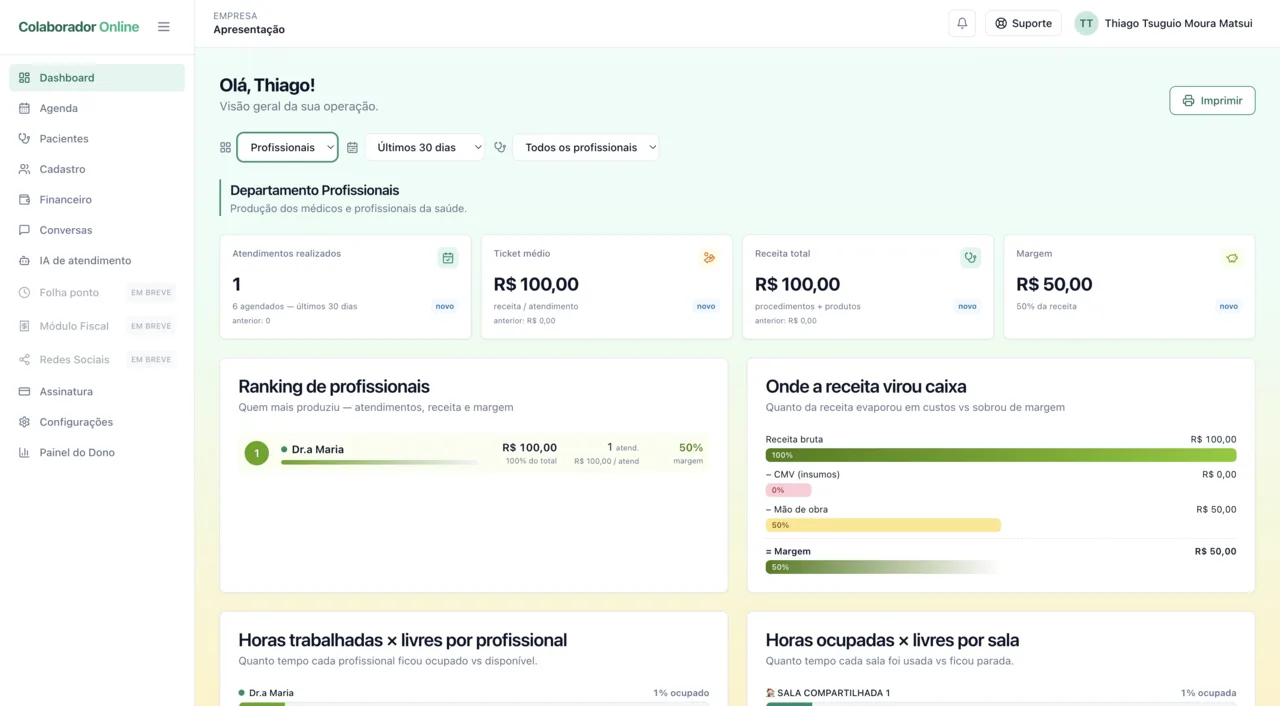Select Folha ponto sidebar item
Image resolution: width=1280 pixels, height=706 pixels.
[x=97, y=293]
